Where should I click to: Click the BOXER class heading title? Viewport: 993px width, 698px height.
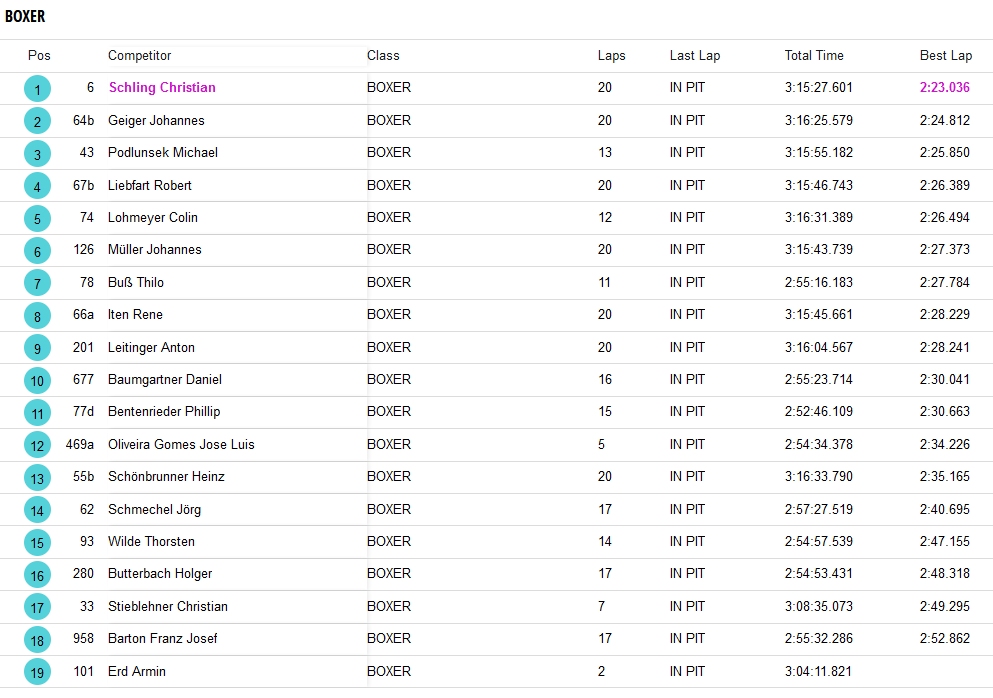point(25,17)
